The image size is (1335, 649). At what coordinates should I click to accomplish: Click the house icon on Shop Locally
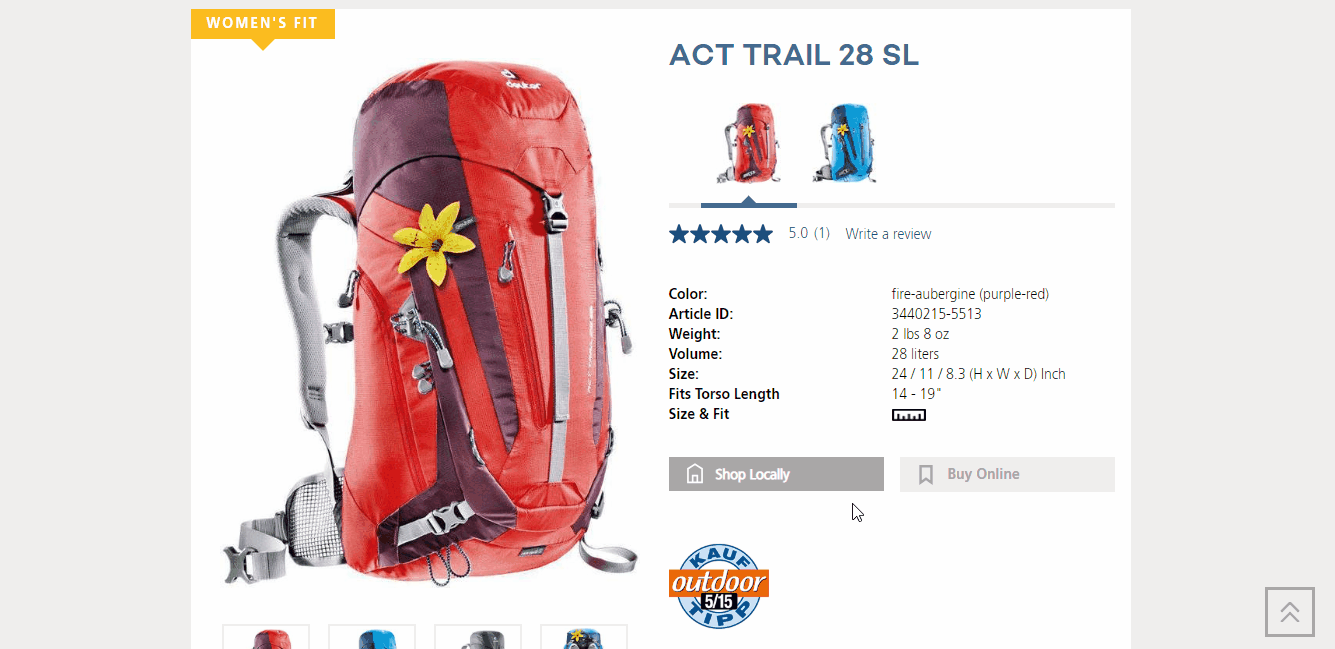695,474
